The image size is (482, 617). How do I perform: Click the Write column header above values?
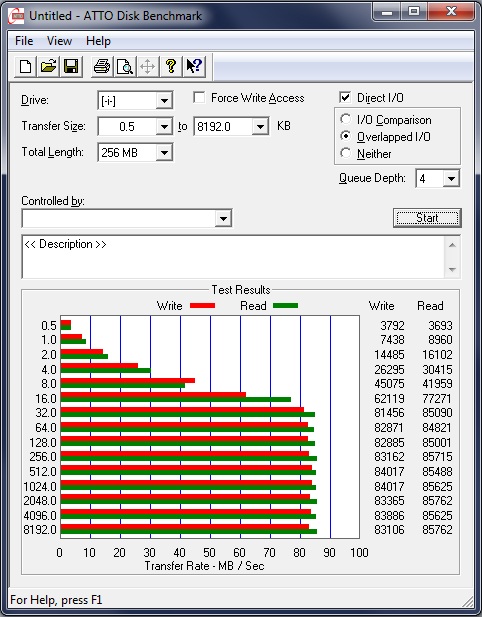coord(381,306)
